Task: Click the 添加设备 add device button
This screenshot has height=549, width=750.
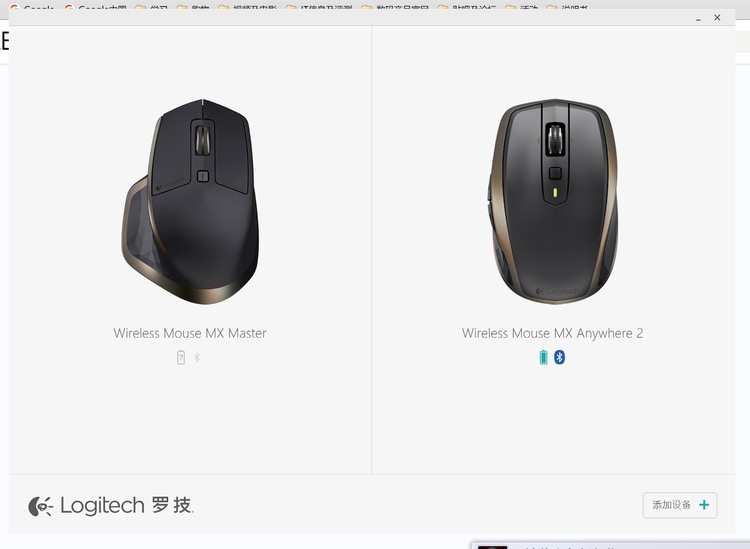Action: (x=680, y=505)
